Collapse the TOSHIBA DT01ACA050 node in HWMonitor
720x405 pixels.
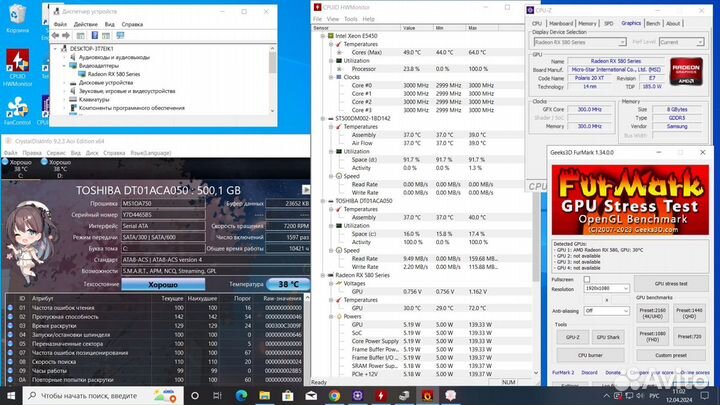(x=323, y=201)
